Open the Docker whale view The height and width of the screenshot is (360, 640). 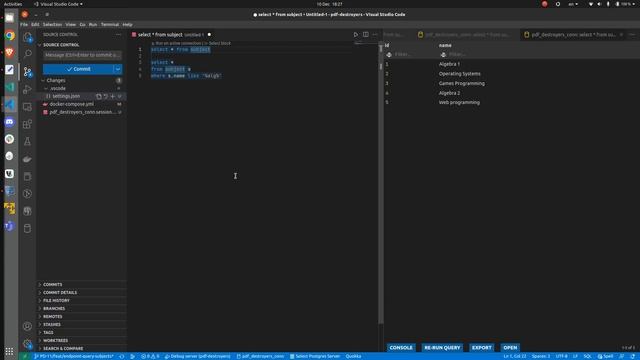pyautogui.click(x=27, y=159)
